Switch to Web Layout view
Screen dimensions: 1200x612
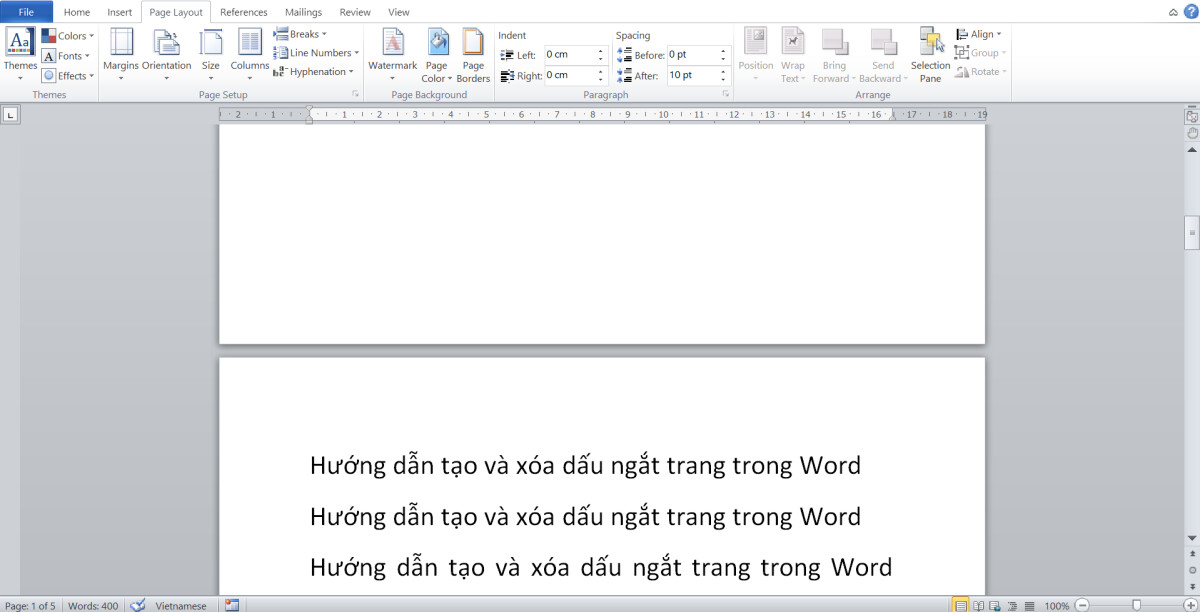(995, 605)
